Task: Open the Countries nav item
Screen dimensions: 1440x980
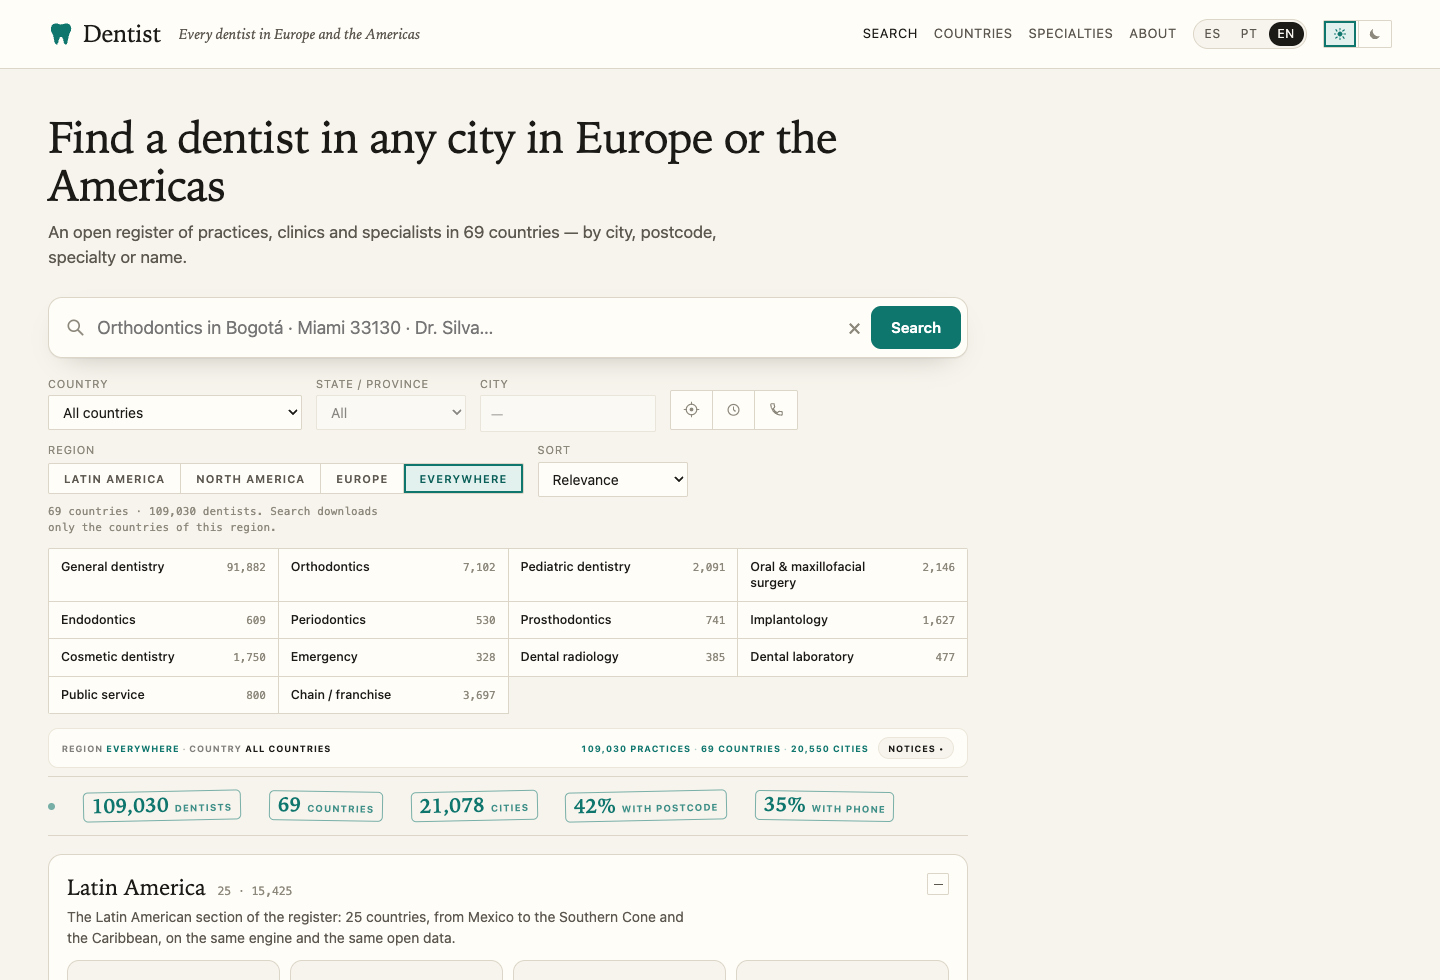Action: pos(973,34)
